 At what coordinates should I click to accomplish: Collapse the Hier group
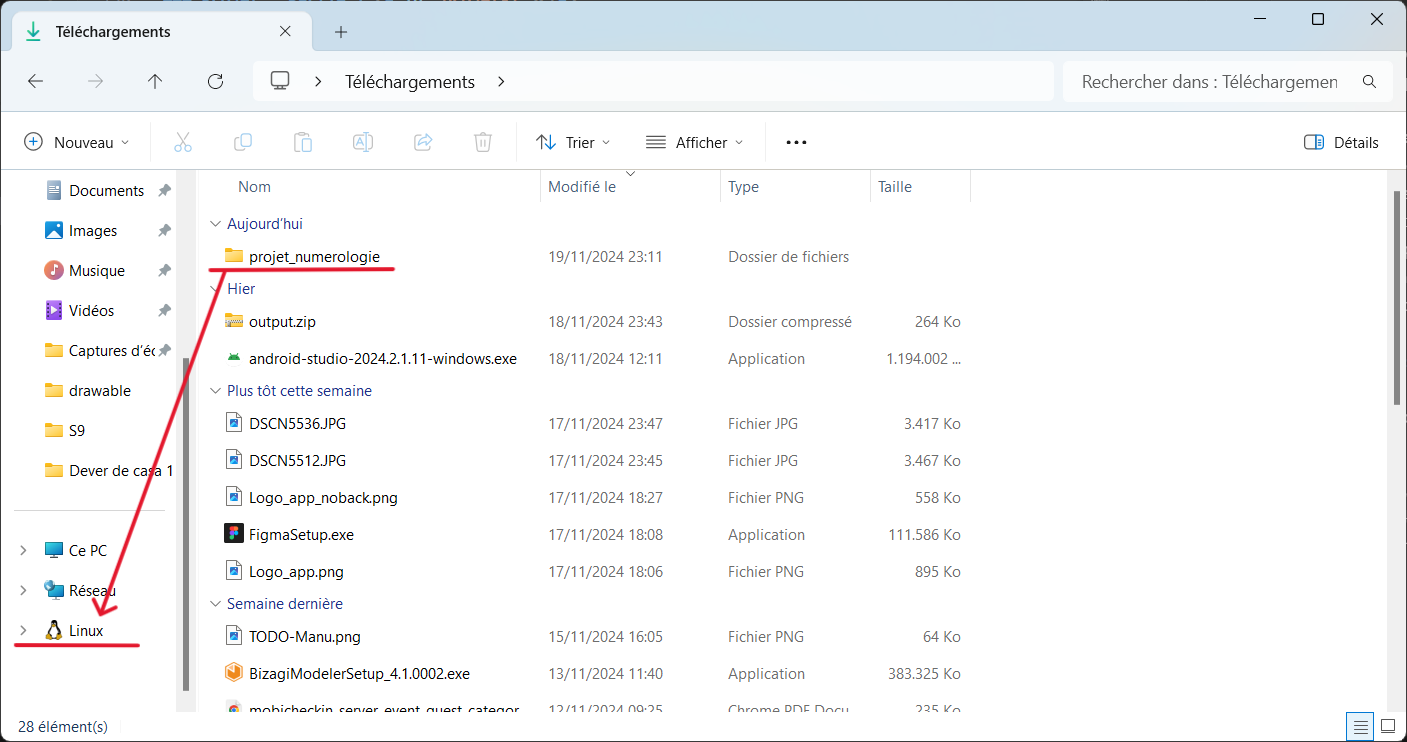click(214, 289)
